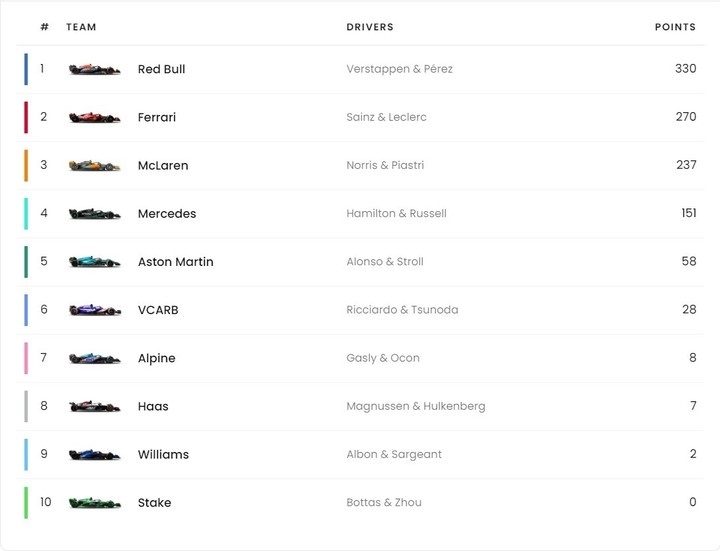
Task: Click the VCARB car icon
Action: (x=94, y=310)
